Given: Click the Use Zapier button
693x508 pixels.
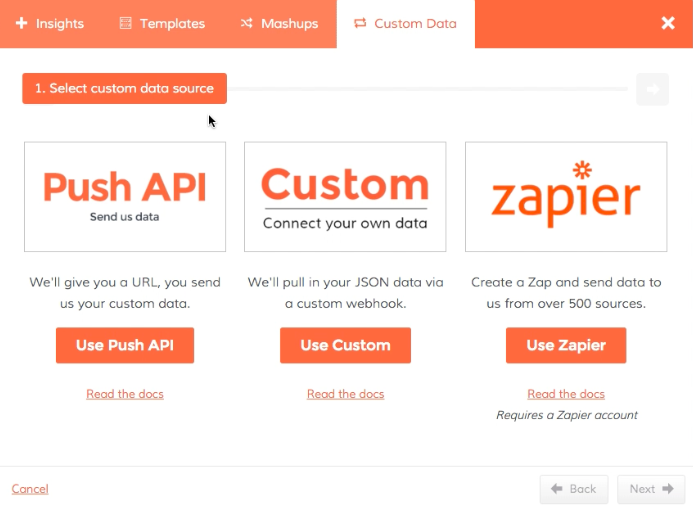Looking at the screenshot, I should tap(566, 345).
